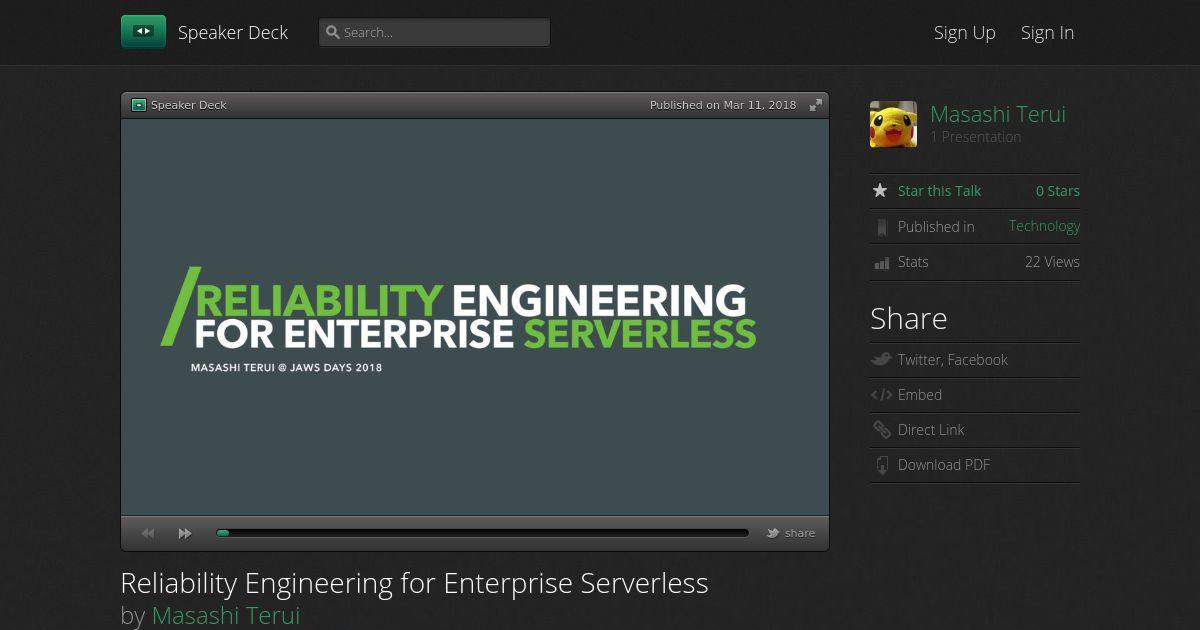Click 1 Presentation text under author name
Screen dimensions: 1200x630
coord(975,137)
